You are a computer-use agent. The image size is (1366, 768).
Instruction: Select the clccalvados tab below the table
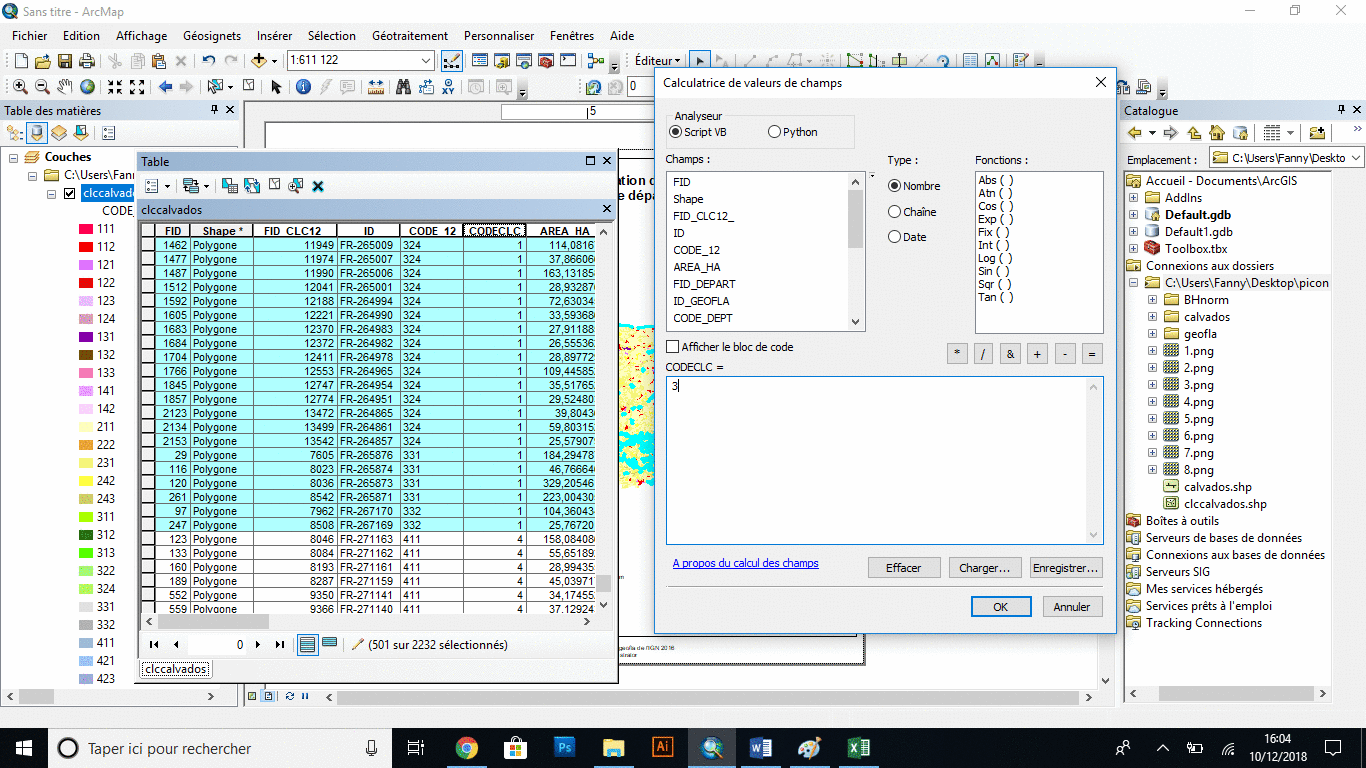(x=176, y=669)
